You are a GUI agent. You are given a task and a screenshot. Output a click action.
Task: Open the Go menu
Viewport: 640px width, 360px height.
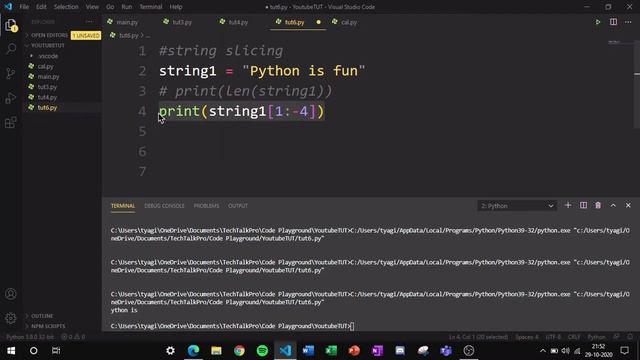[110, 7]
